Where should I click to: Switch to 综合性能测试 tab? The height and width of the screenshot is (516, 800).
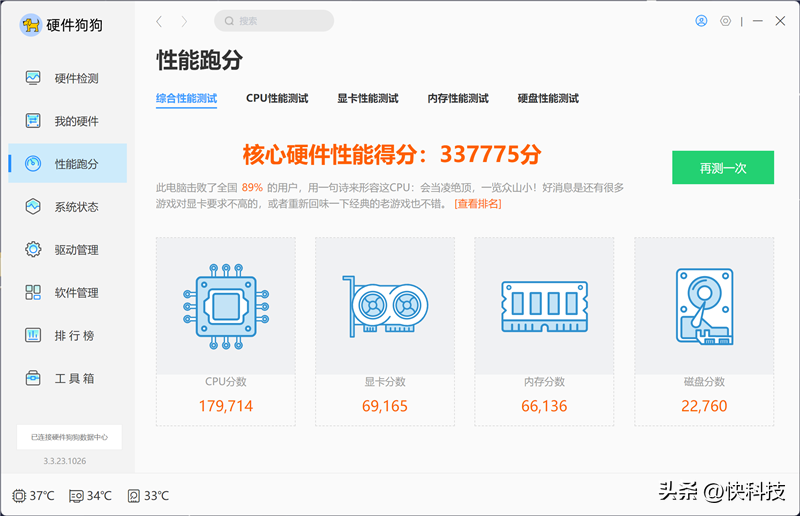pyautogui.click(x=186, y=99)
